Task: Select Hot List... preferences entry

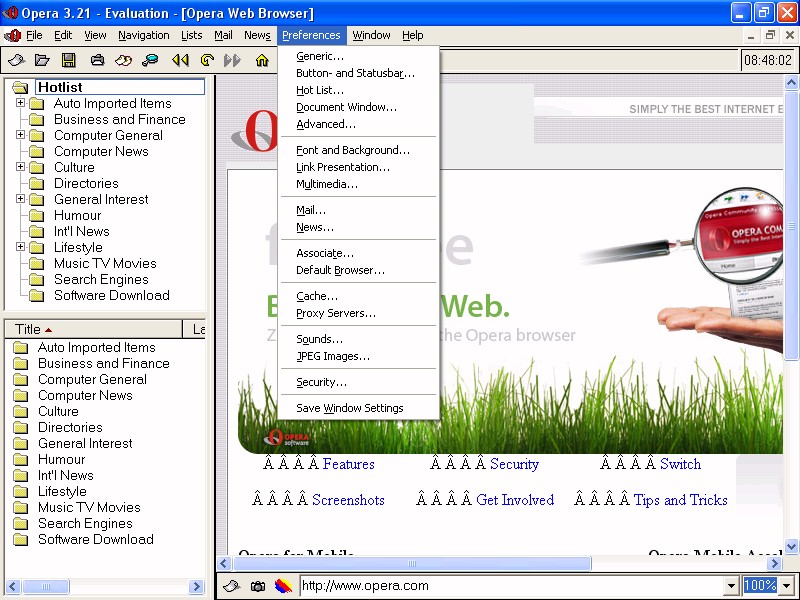Action: 359,90
